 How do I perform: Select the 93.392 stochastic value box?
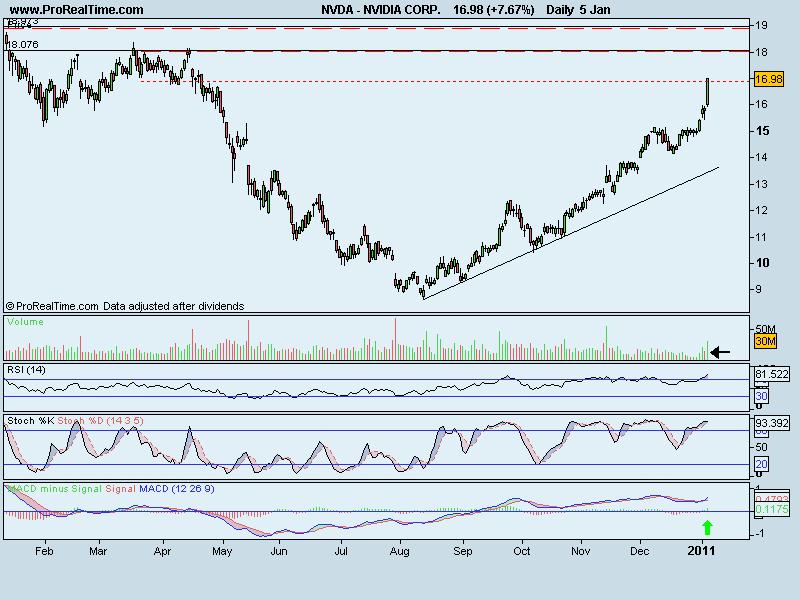(x=772, y=423)
